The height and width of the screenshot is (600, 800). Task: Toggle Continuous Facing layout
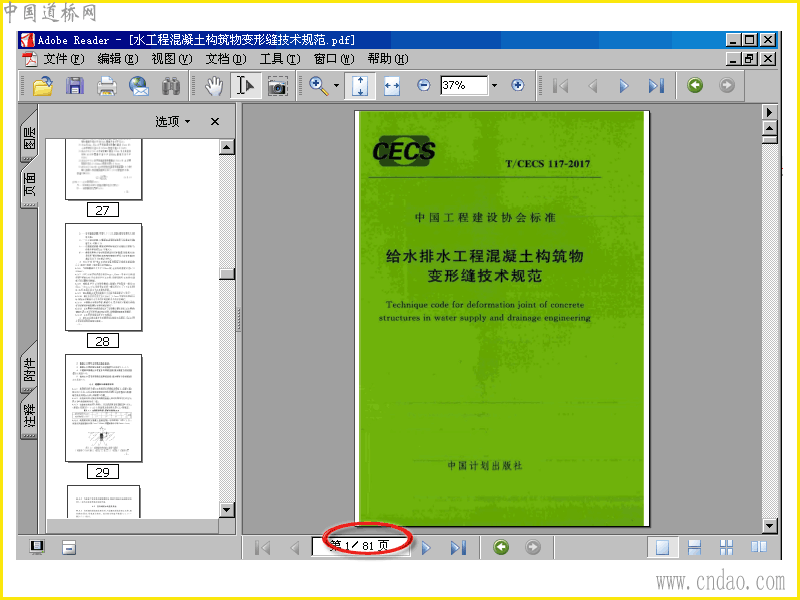(x=727, y=547)
